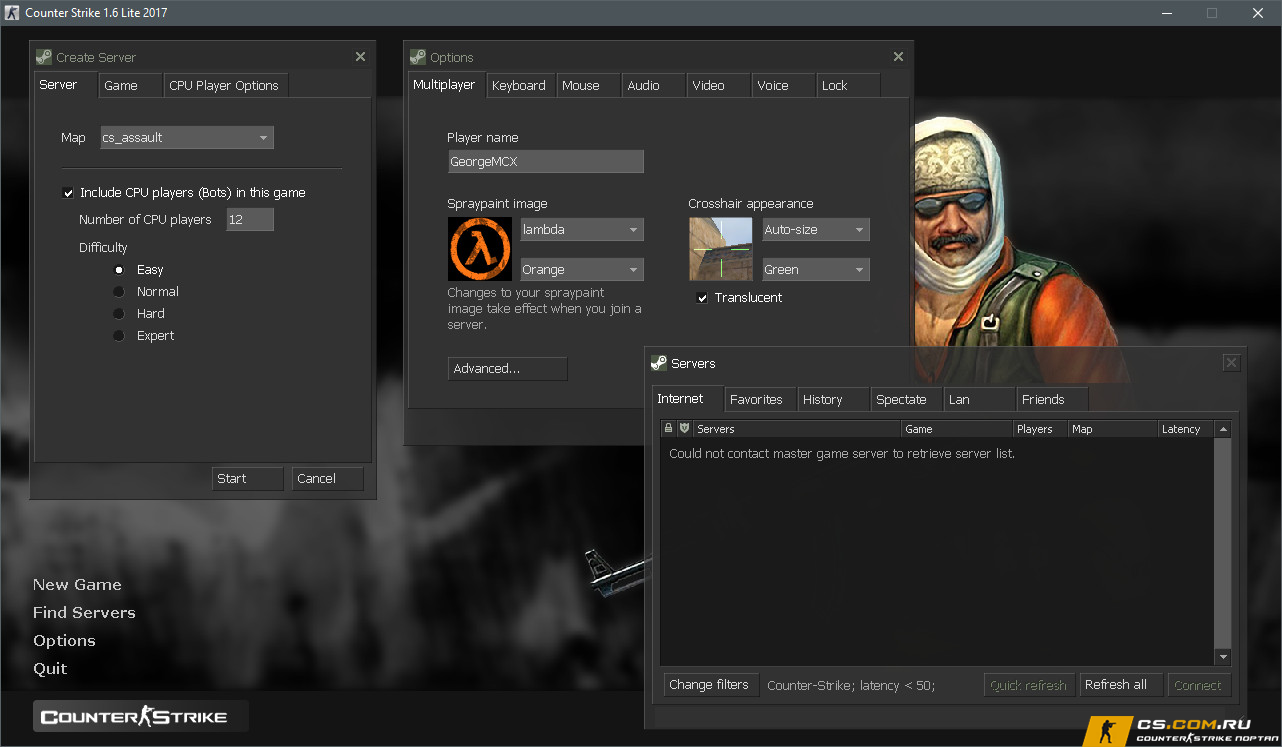Open the Map dropdown showing cs_assault
The width and height of the screenshot is (1282, 747).
point(186,138)
